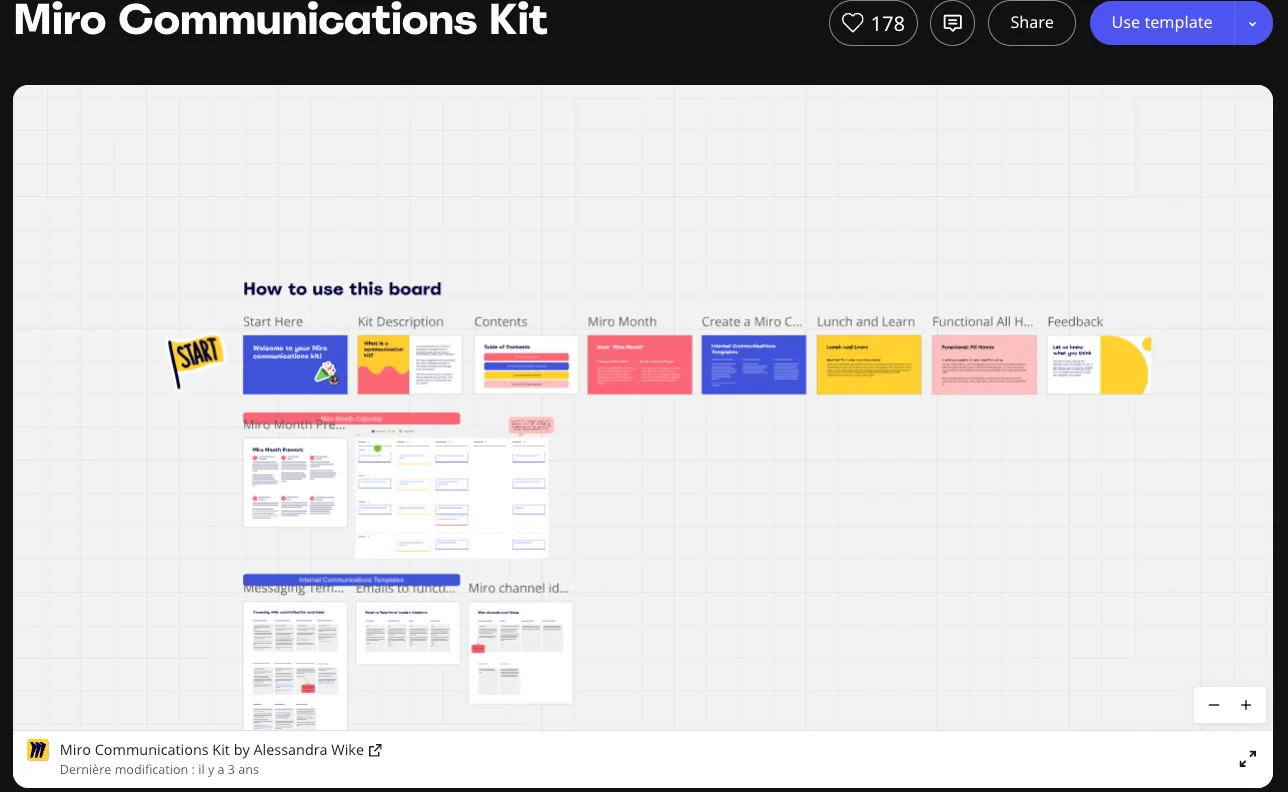Click the Contents frame label
This screenshot has width=1288, height=792.
pyautogui.click(x=501, y=322)
